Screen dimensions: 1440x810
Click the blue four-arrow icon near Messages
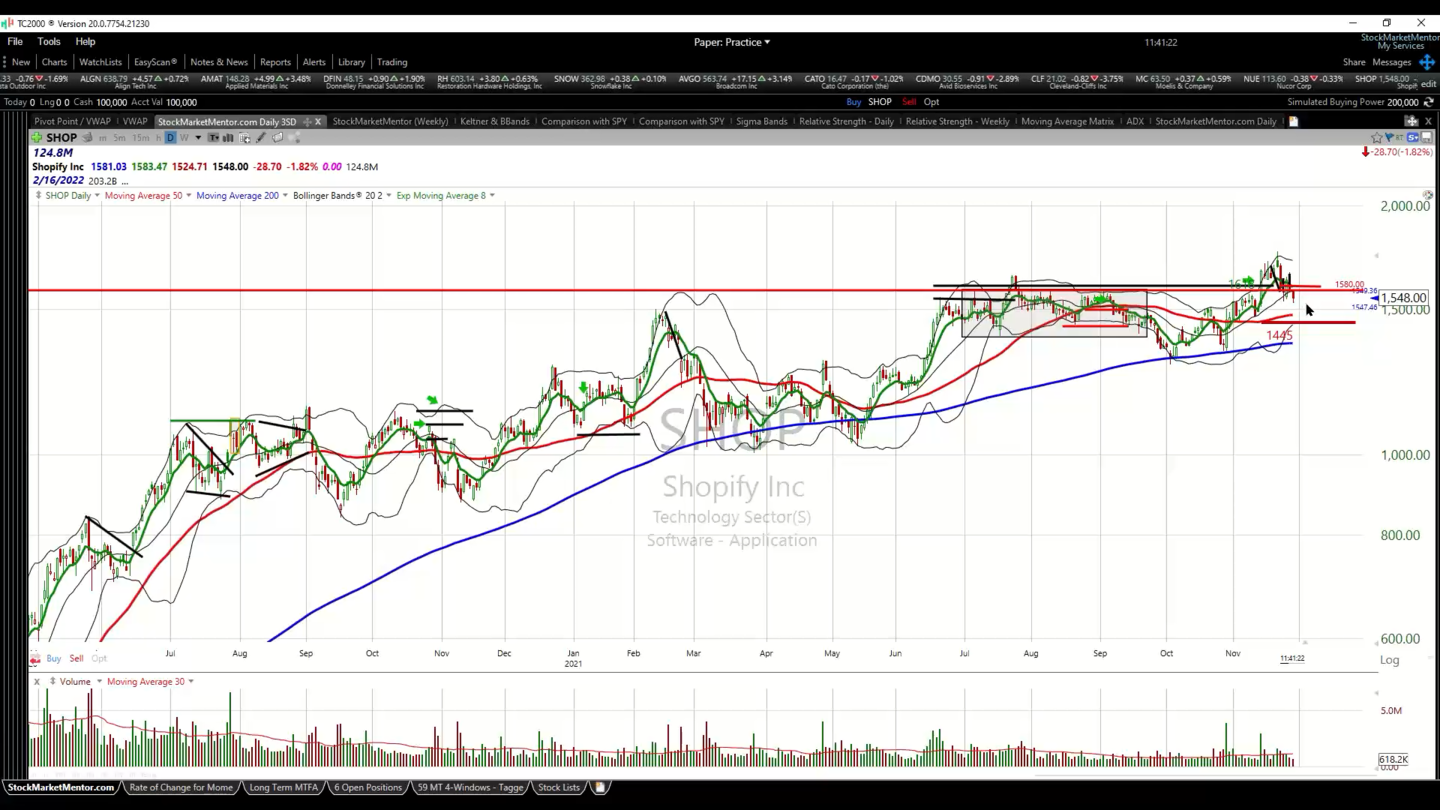tap(1427, 62)
